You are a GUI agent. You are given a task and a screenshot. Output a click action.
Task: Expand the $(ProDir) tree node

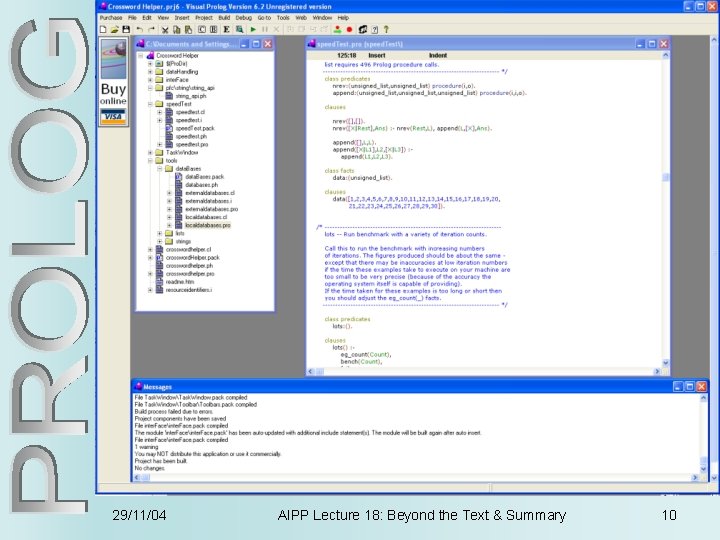(x=150, y=64)
